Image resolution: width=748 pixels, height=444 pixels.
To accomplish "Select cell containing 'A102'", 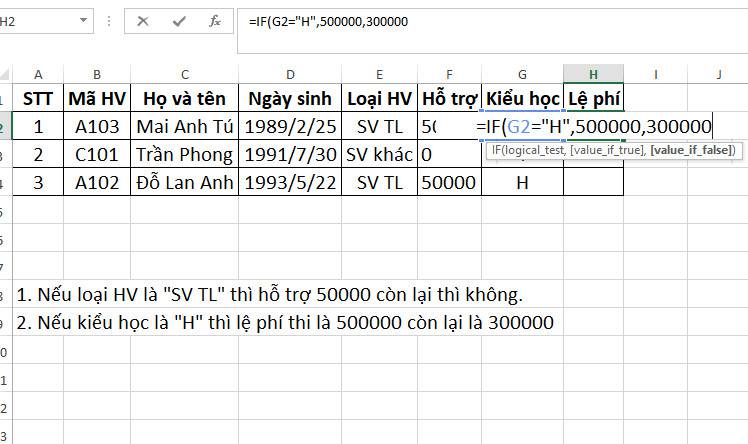I will pyautogui.click(x=97, y=182).
